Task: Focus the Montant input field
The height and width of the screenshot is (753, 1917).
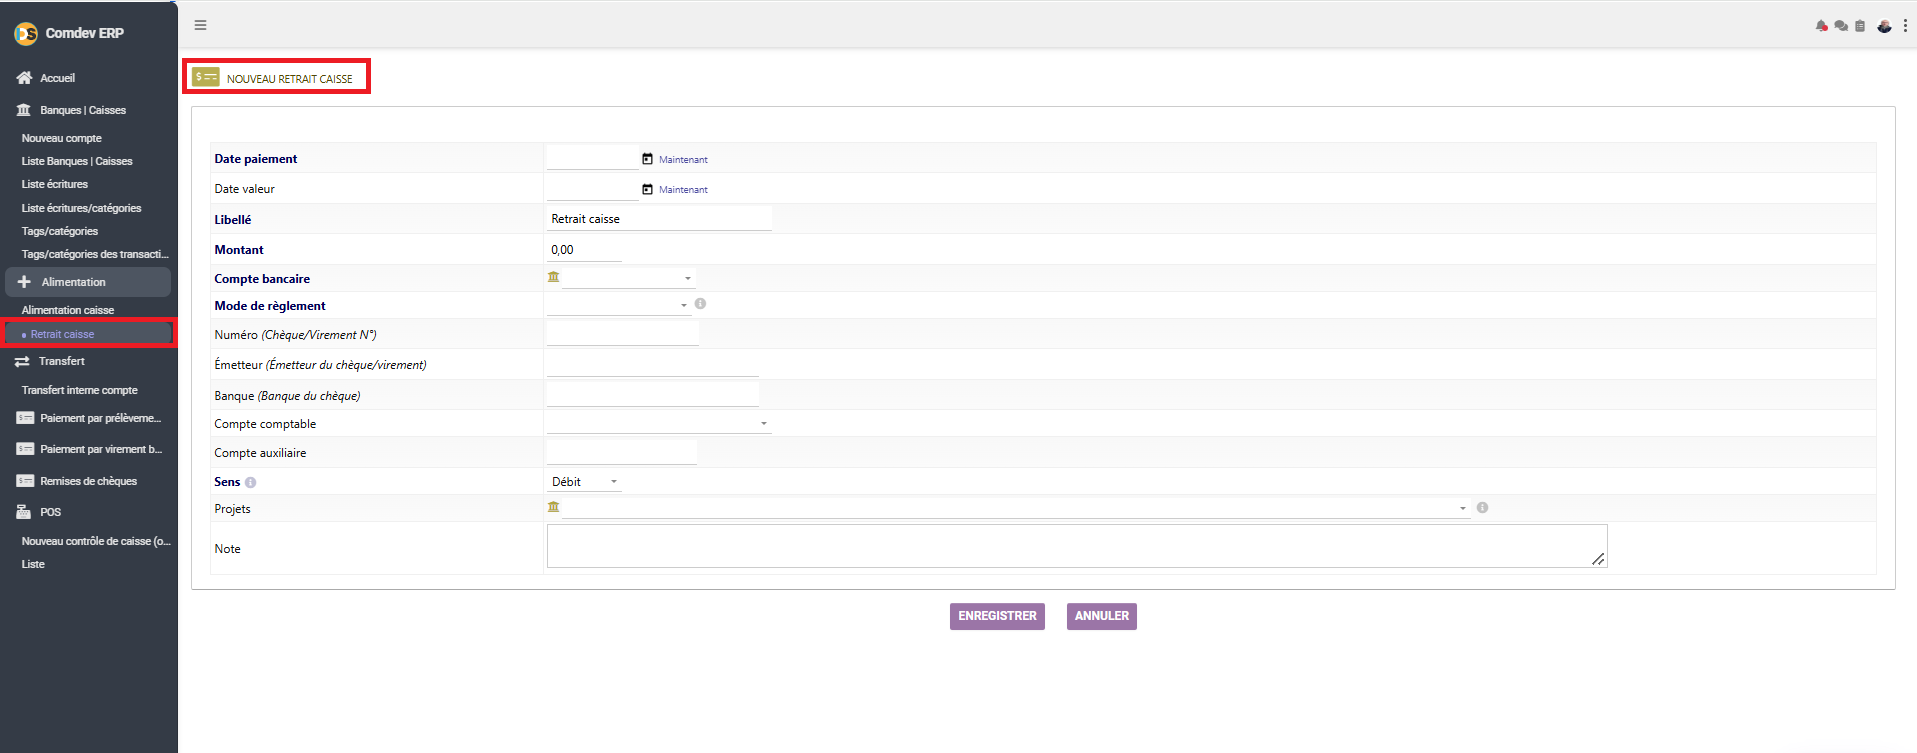Action: (x=584, y=250)
